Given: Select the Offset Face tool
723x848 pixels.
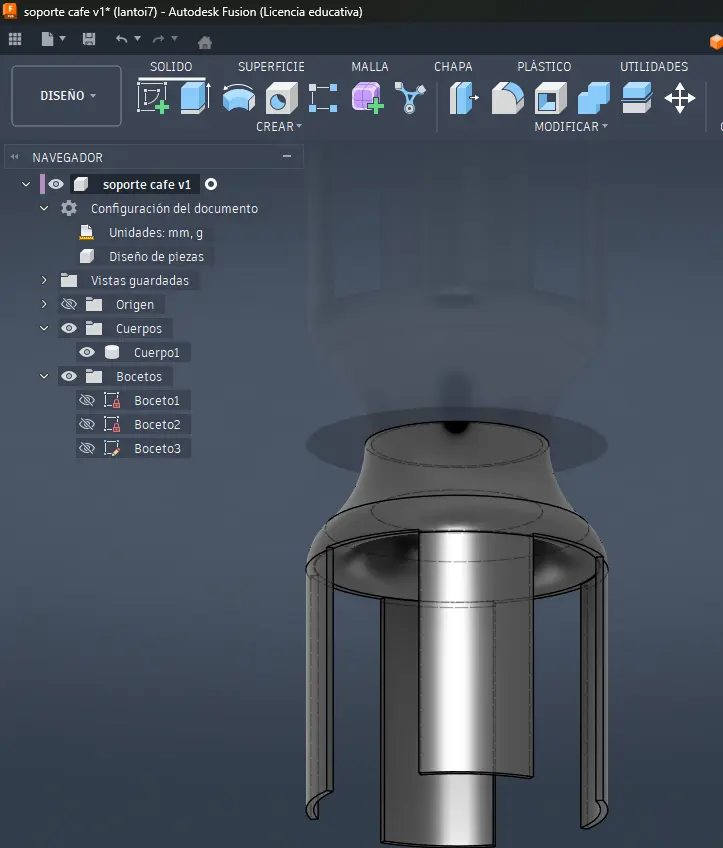Looking at the screenshot, I should coord(636,98).
